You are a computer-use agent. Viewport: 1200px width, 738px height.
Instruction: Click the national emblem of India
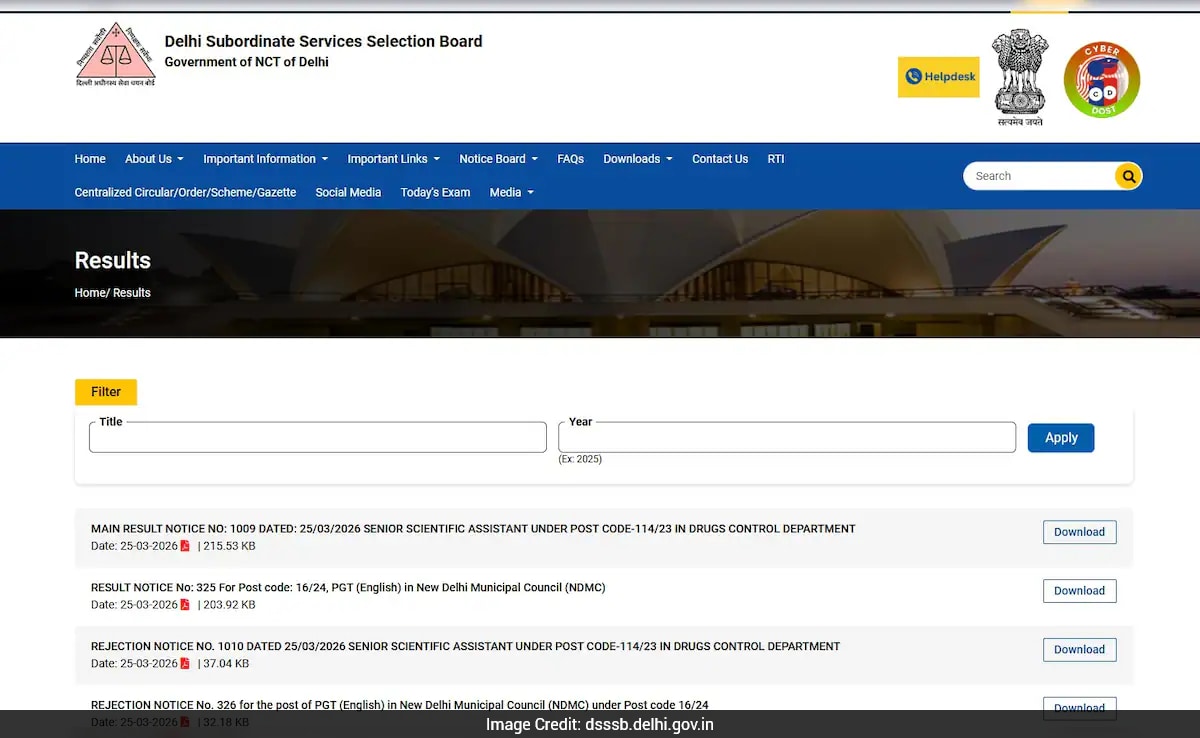click(1019, 77)
